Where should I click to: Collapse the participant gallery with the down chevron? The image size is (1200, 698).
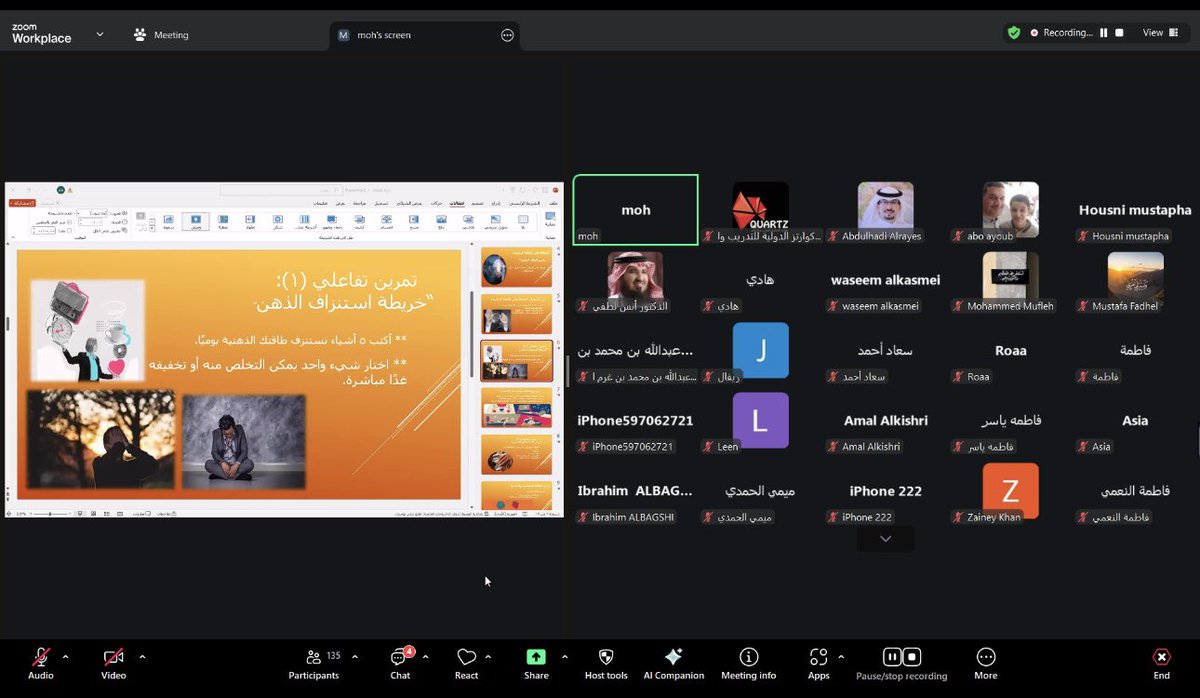click(884, 538)
